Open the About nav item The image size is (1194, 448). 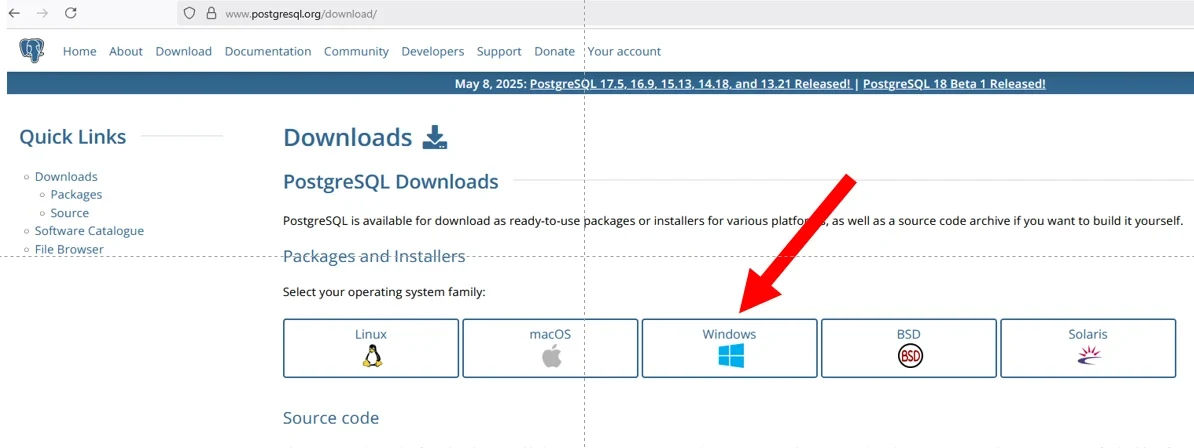tap(126, 52)
